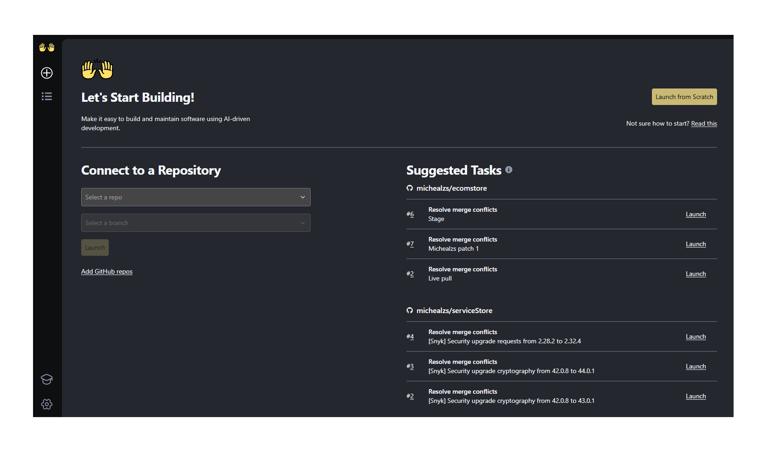Click the pull request icon for #6 Stage
The image size is (768, 457).
coord(410,214)
